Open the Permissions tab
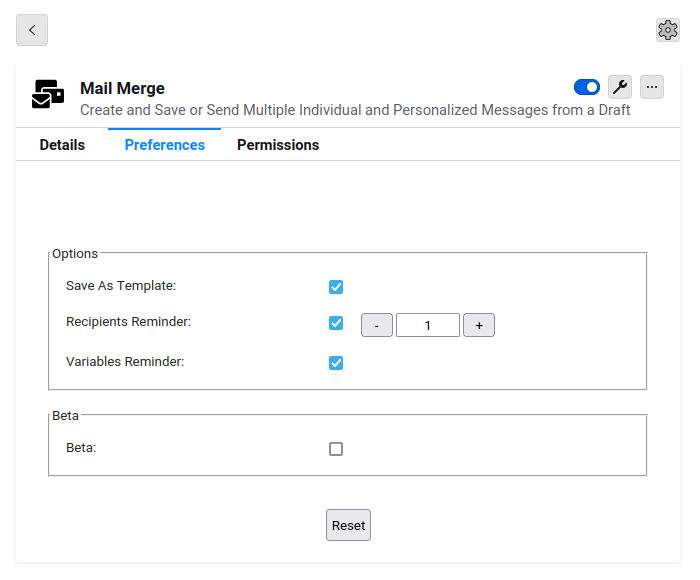 pos(278,145)
